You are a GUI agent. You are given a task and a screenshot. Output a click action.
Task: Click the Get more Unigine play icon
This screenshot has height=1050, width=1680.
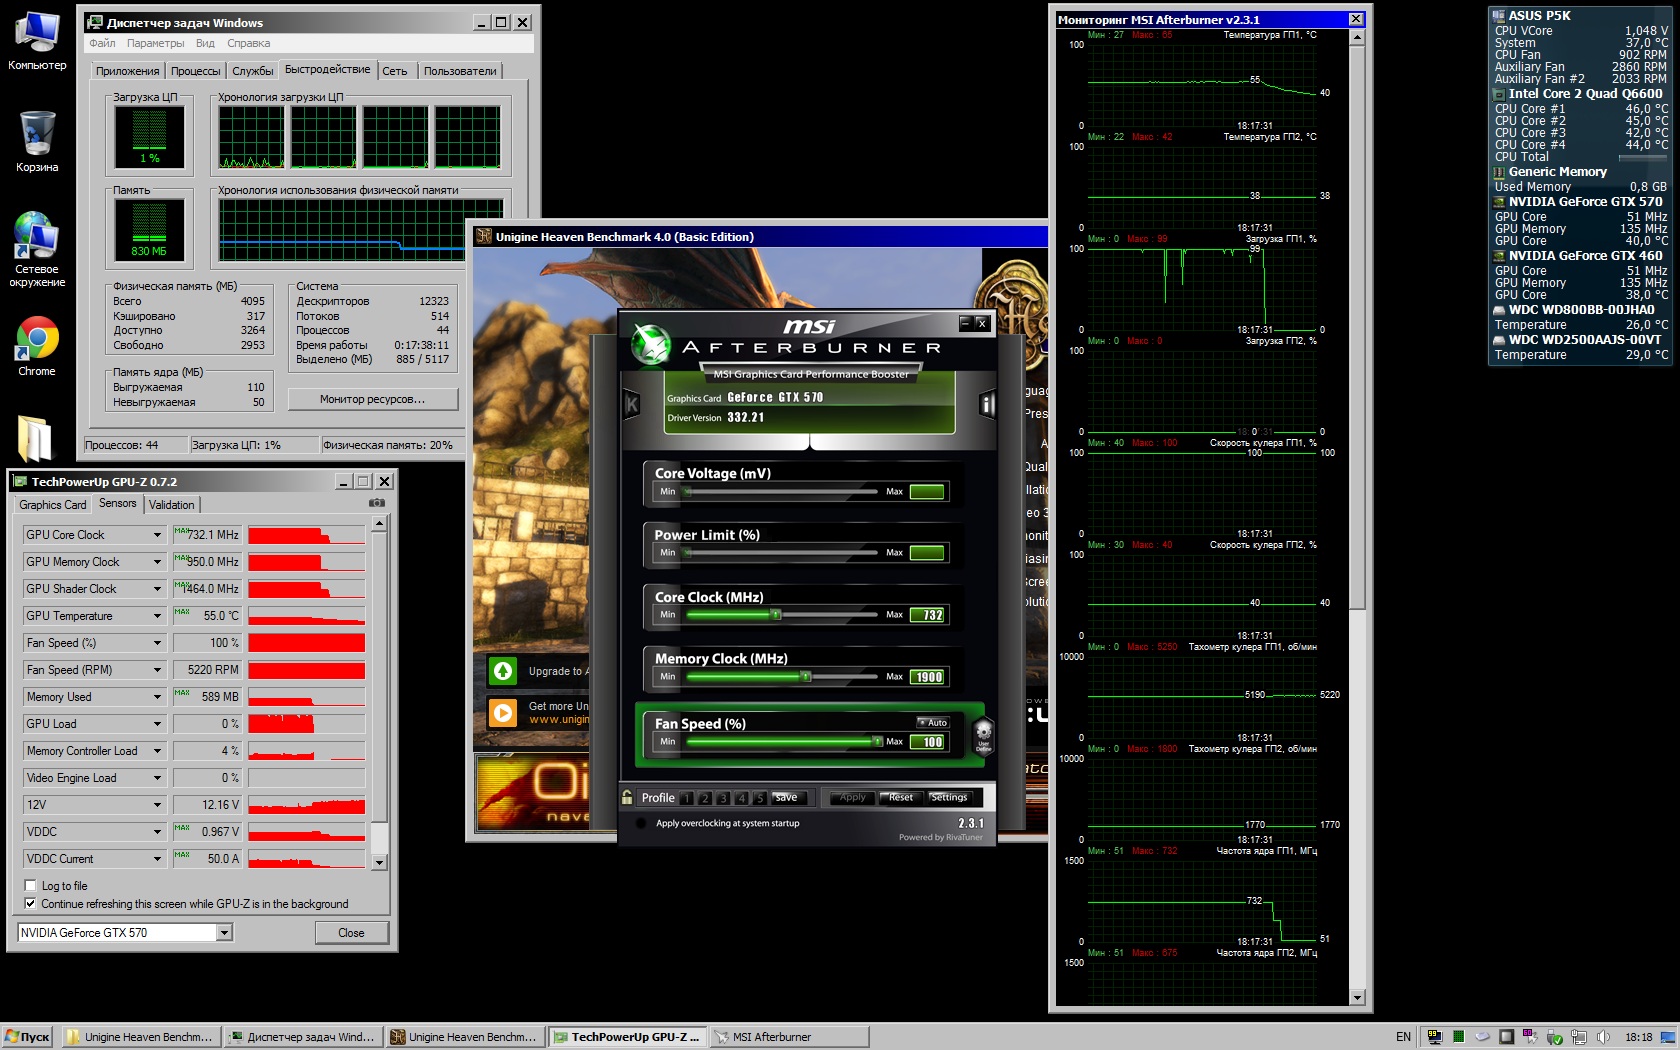coord(503,712)
